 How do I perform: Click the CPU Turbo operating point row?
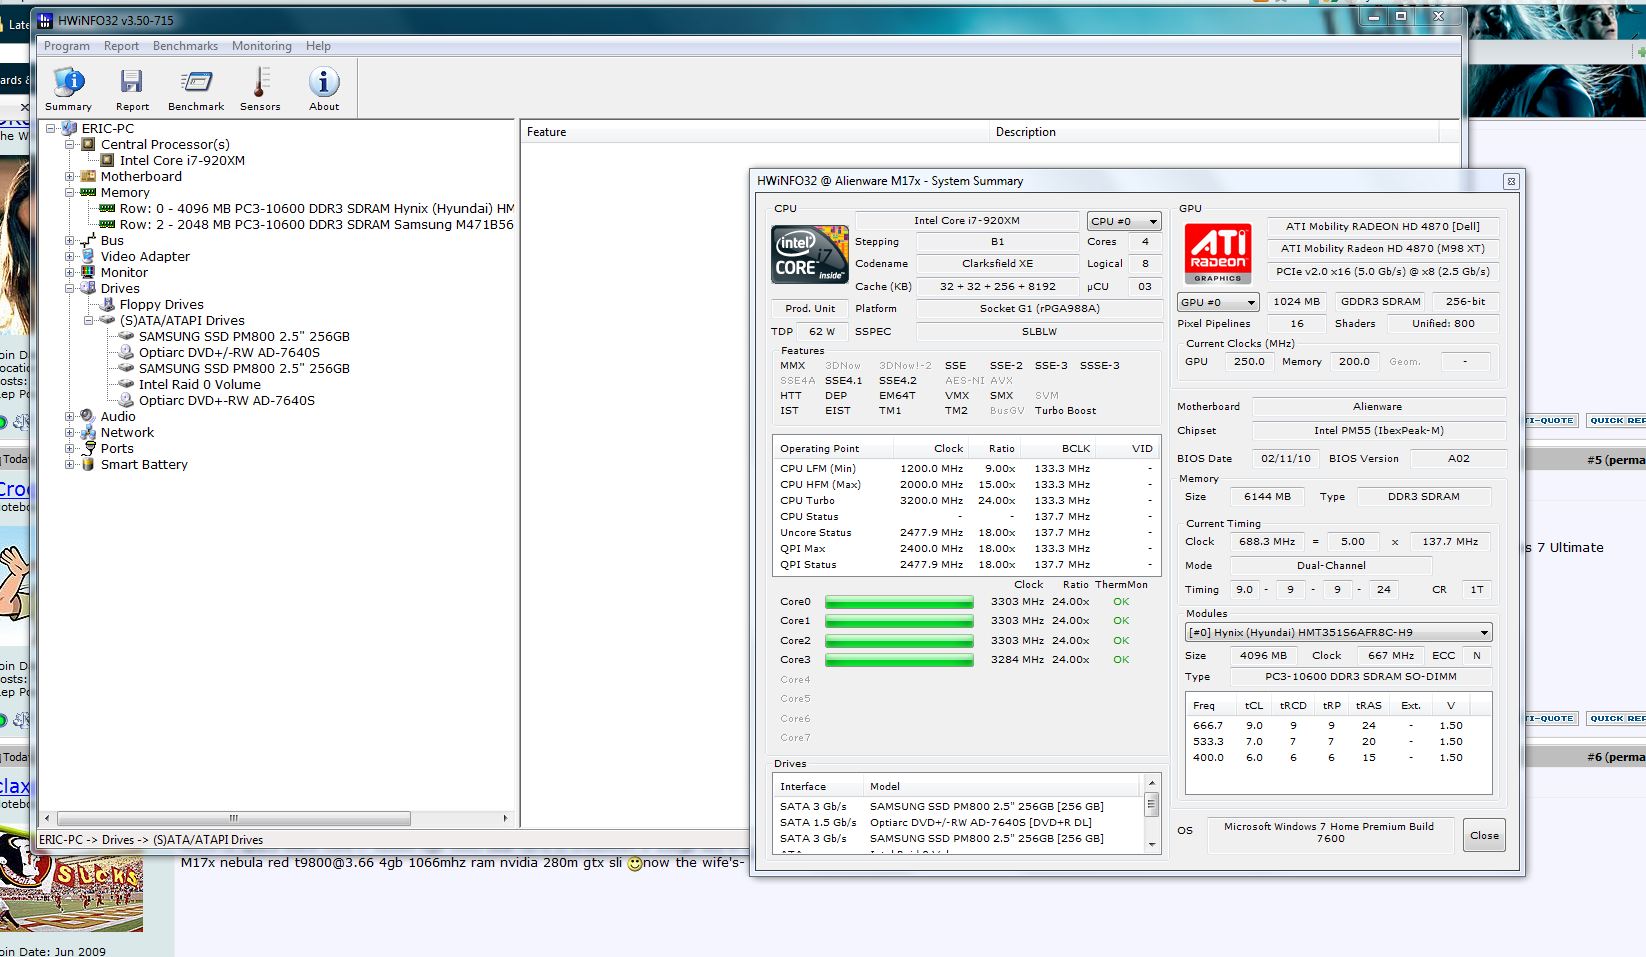(x=967, y=500)
